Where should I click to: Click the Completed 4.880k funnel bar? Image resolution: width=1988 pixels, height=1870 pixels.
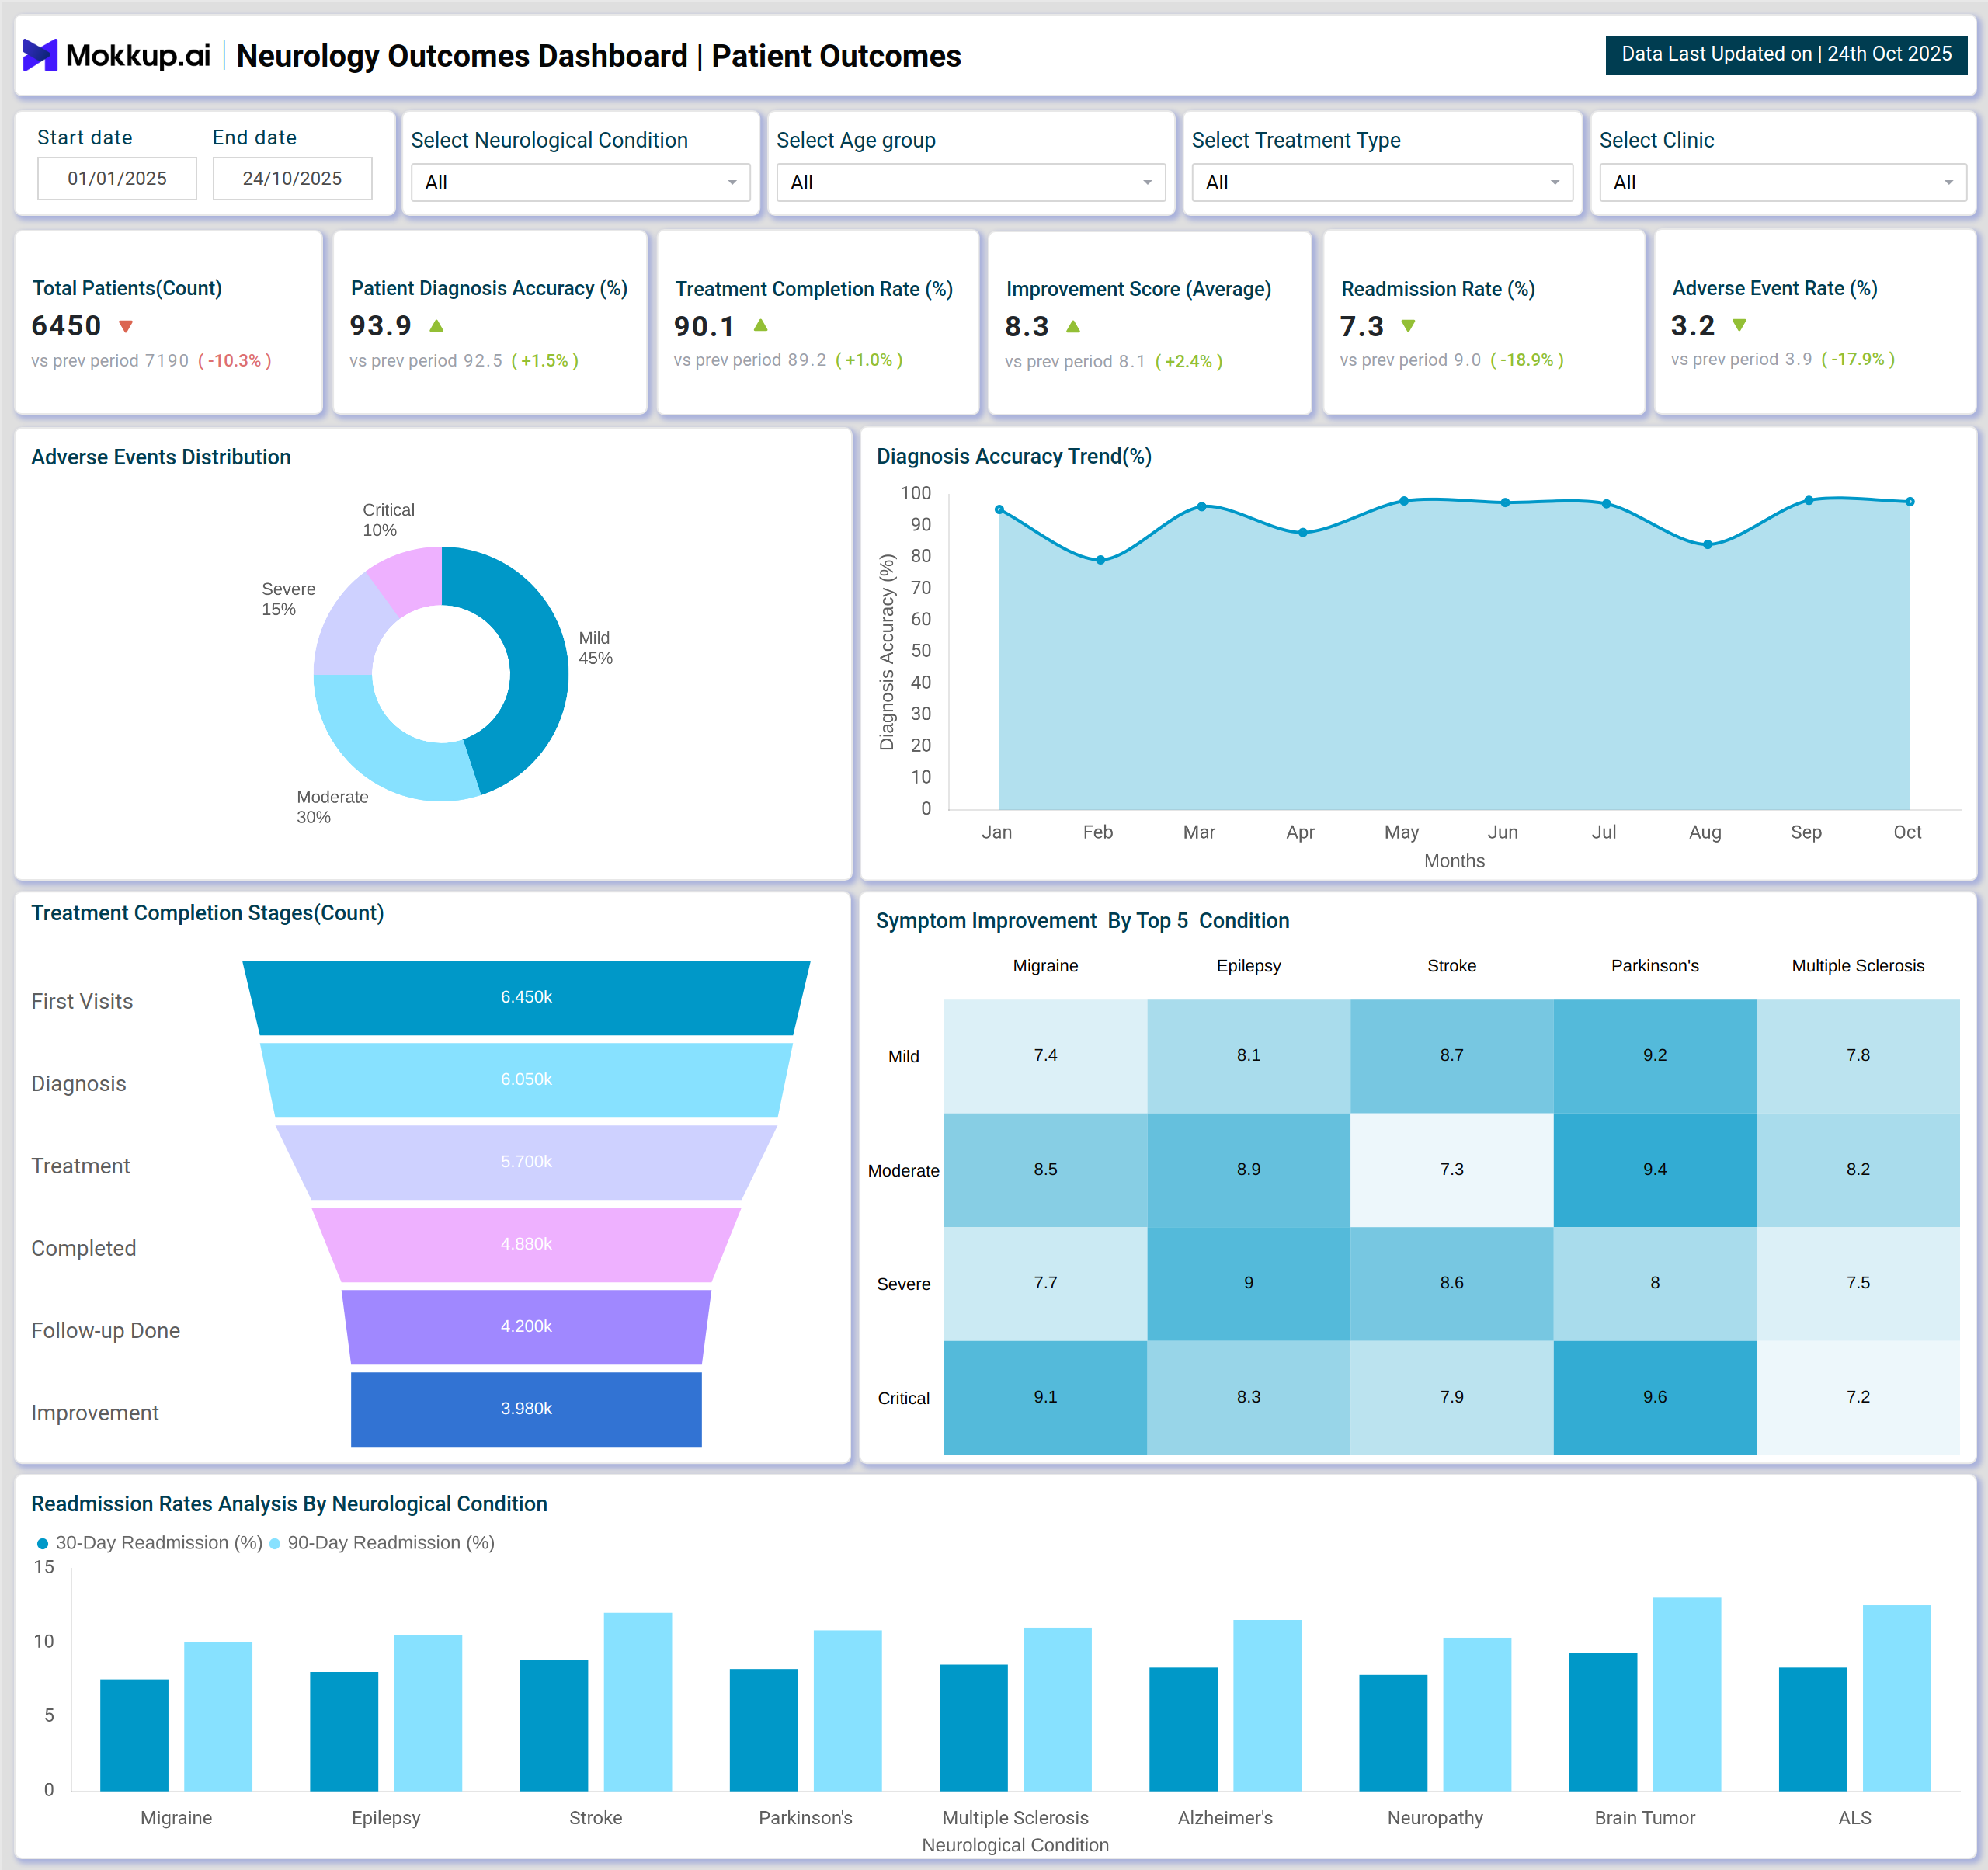tap(526, 1243)
